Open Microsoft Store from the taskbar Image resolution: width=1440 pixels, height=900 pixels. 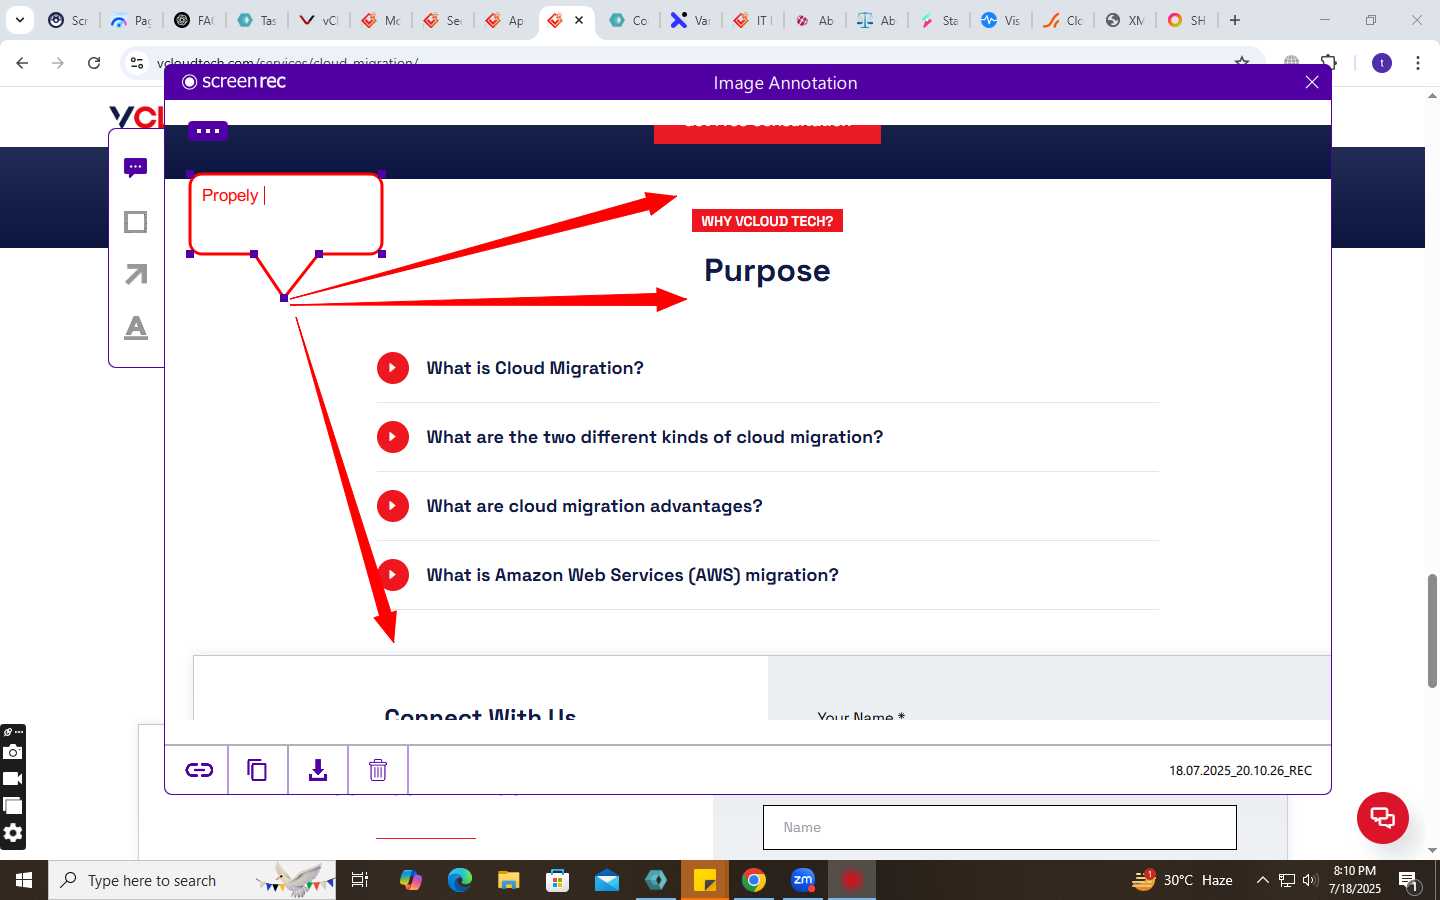point(557,880)
